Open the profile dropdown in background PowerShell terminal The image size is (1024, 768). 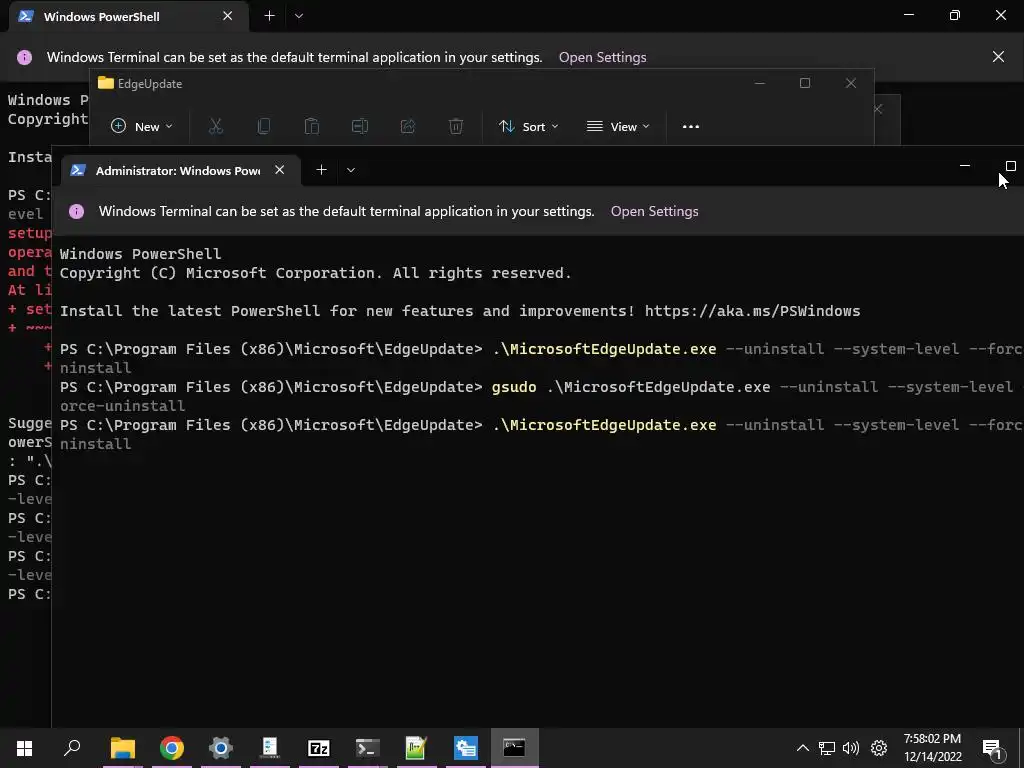[298, 16]
